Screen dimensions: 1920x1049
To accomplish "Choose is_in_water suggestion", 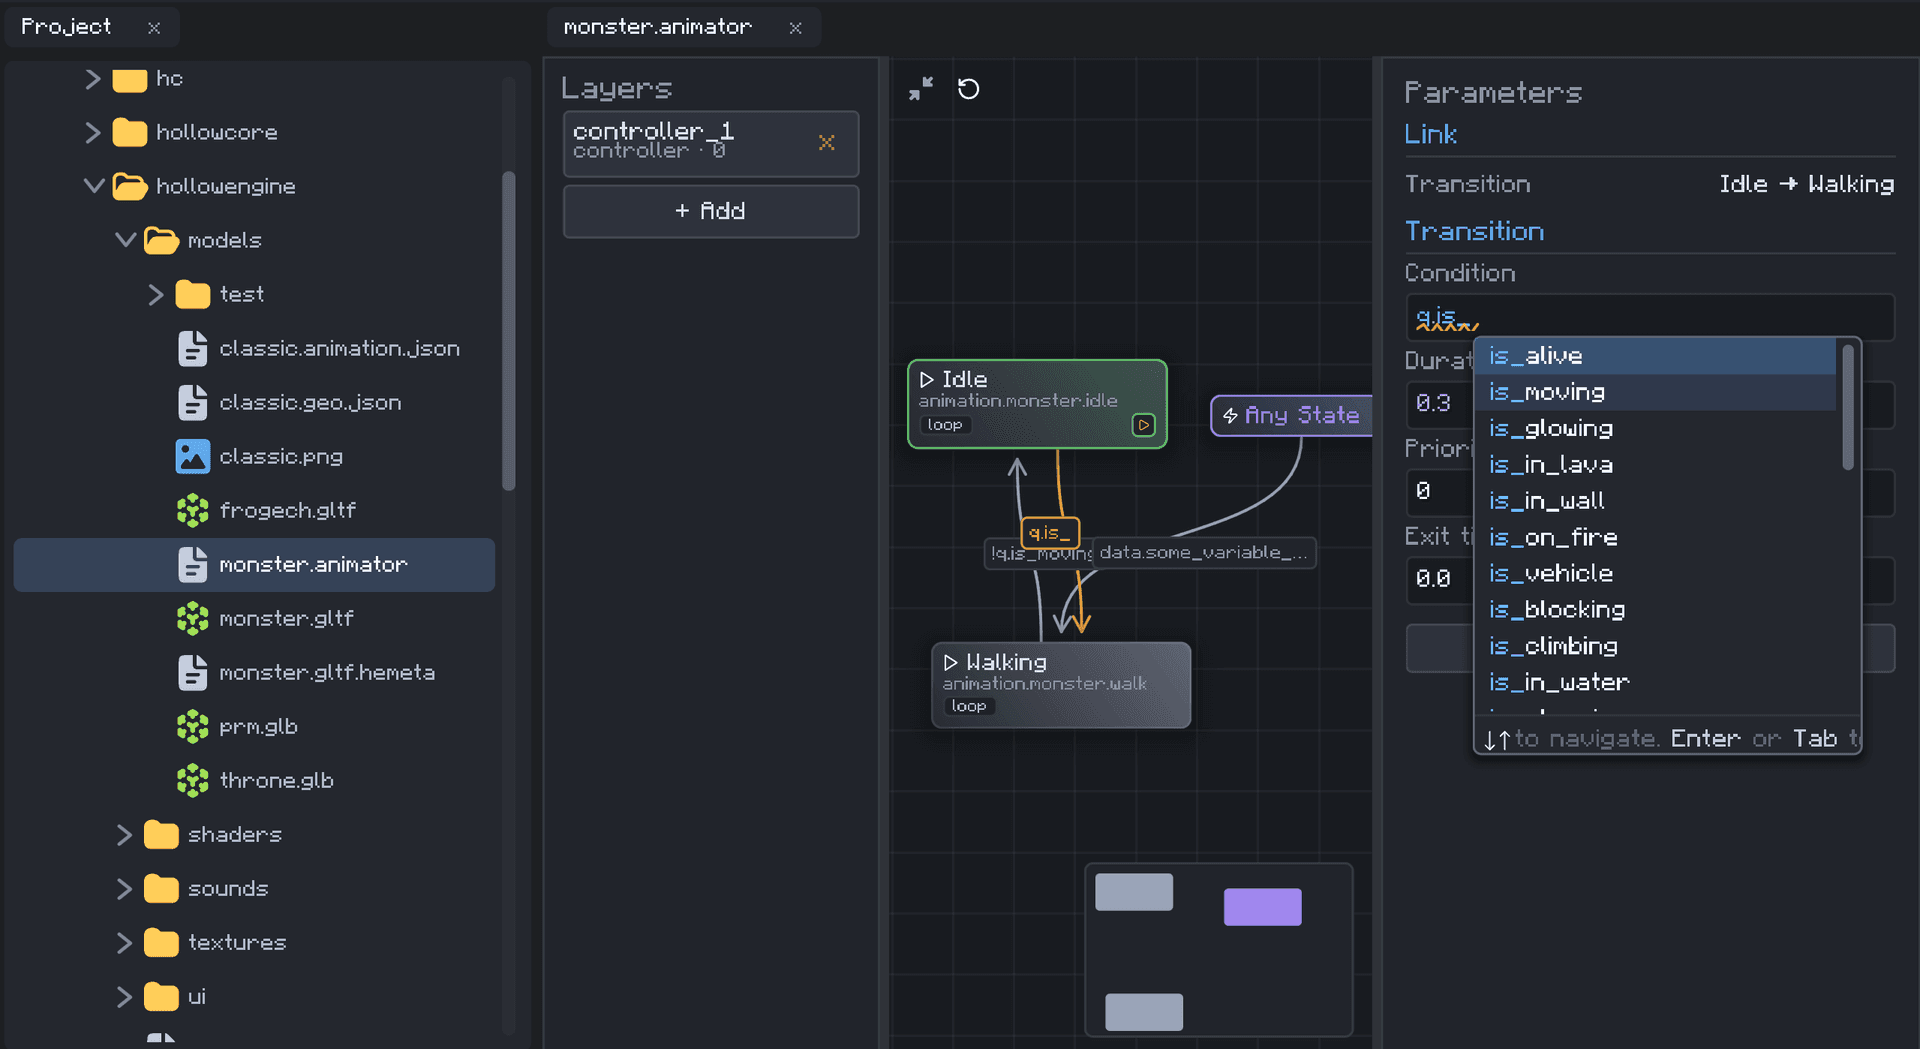I will click(x=1655, y=683).
